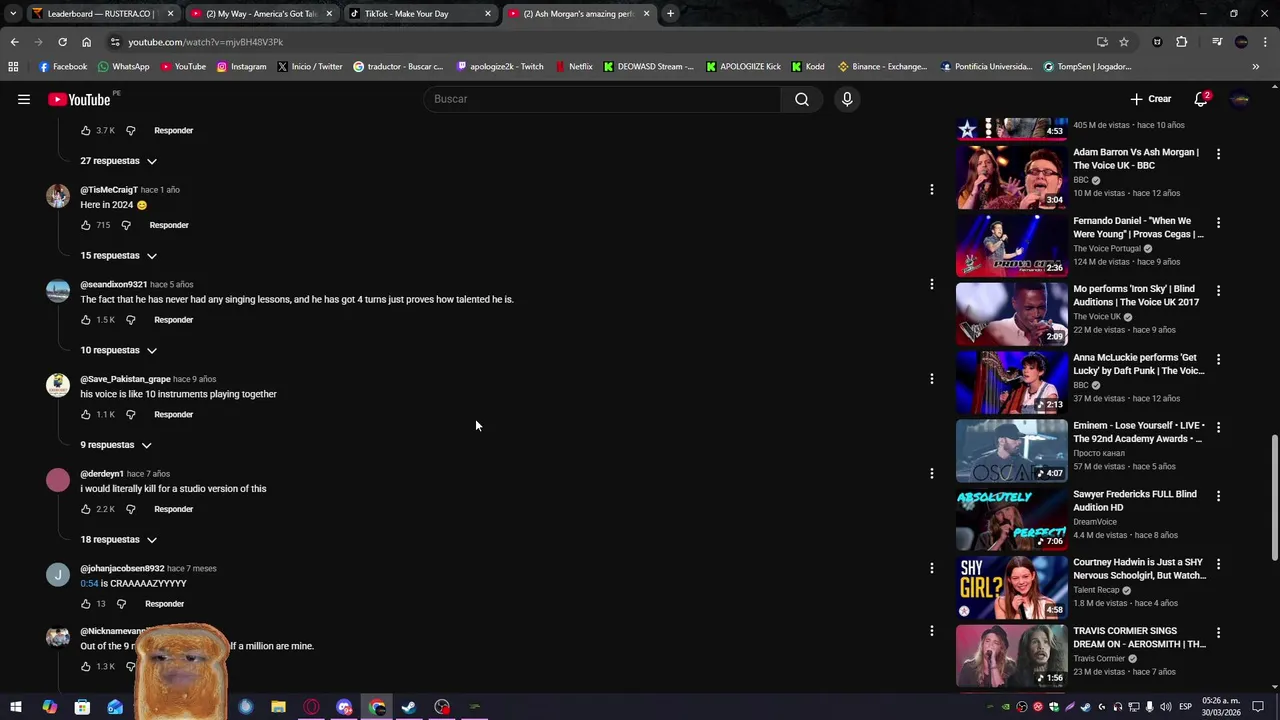Click inside the Buscar search field
The height and width of the screenshot is (720, 1280).
[x=603, y=99]
